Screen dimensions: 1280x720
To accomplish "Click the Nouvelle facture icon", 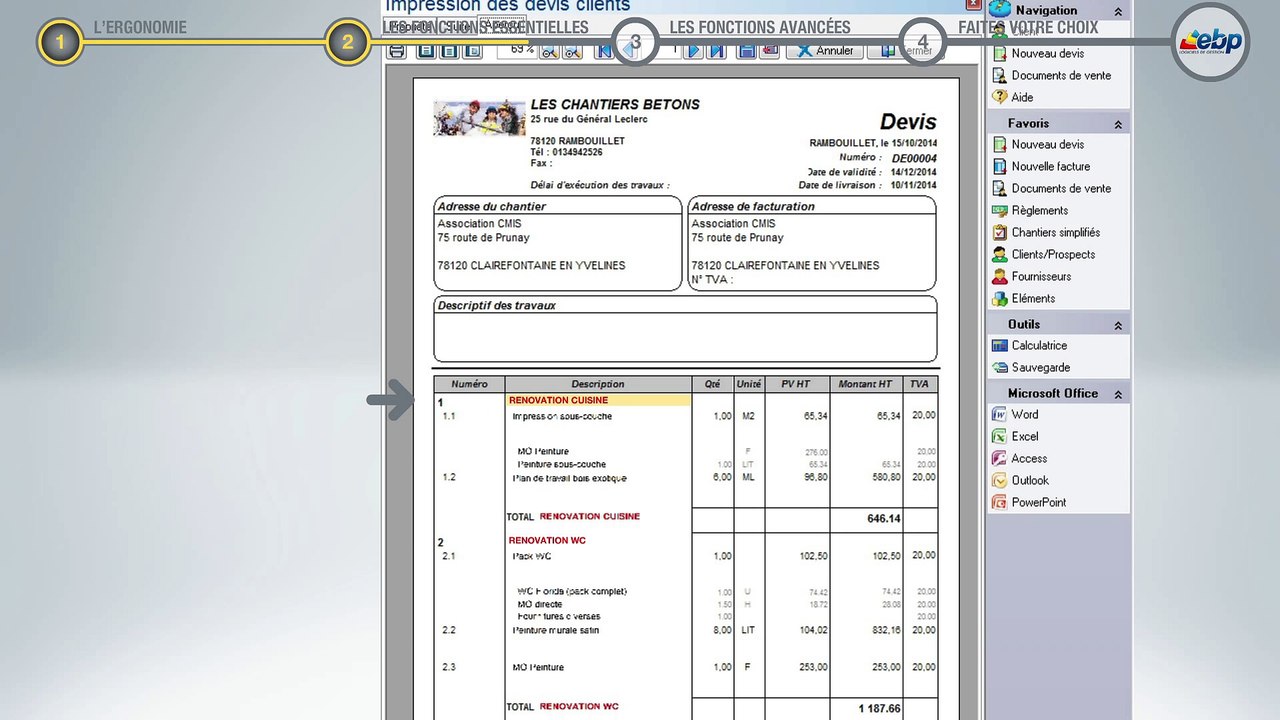I will pyautogui.click(x=999, y=166).
